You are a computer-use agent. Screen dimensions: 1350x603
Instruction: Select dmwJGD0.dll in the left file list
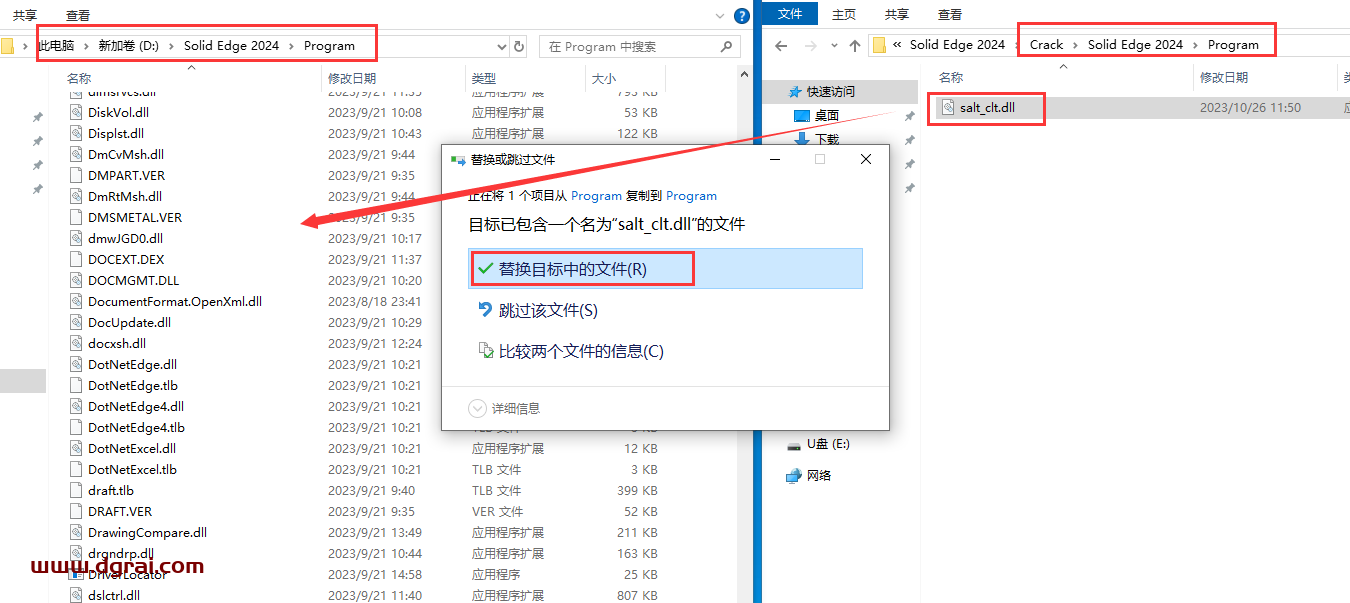125,238
